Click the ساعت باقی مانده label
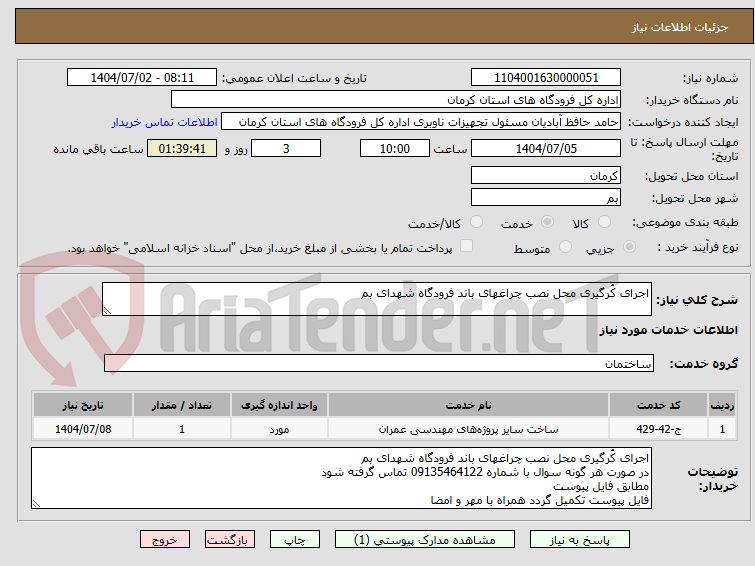Viewport: 755px width, 566px height. [x=98, y=149]
